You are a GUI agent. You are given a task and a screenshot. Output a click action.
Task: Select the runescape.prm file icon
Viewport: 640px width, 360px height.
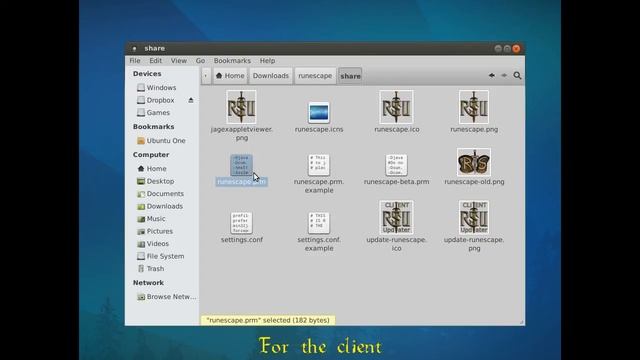coord(241,165)
